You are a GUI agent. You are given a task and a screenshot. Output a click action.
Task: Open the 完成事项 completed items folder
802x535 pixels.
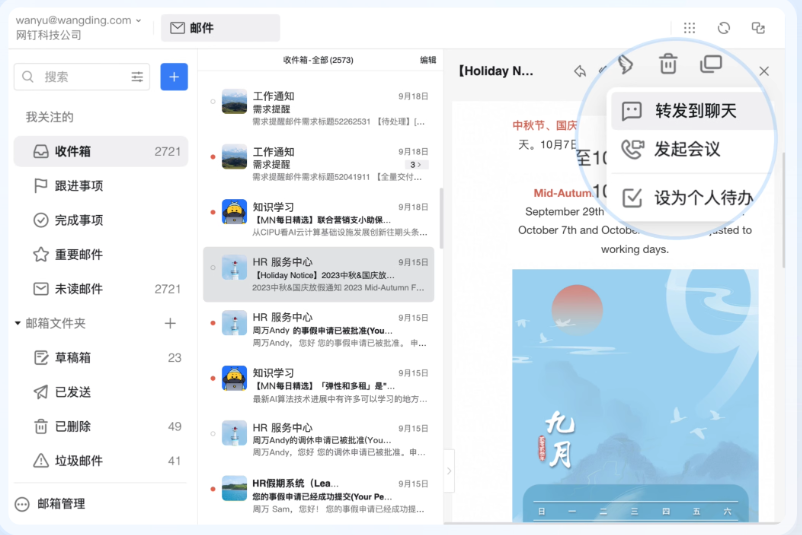point(101,220)
